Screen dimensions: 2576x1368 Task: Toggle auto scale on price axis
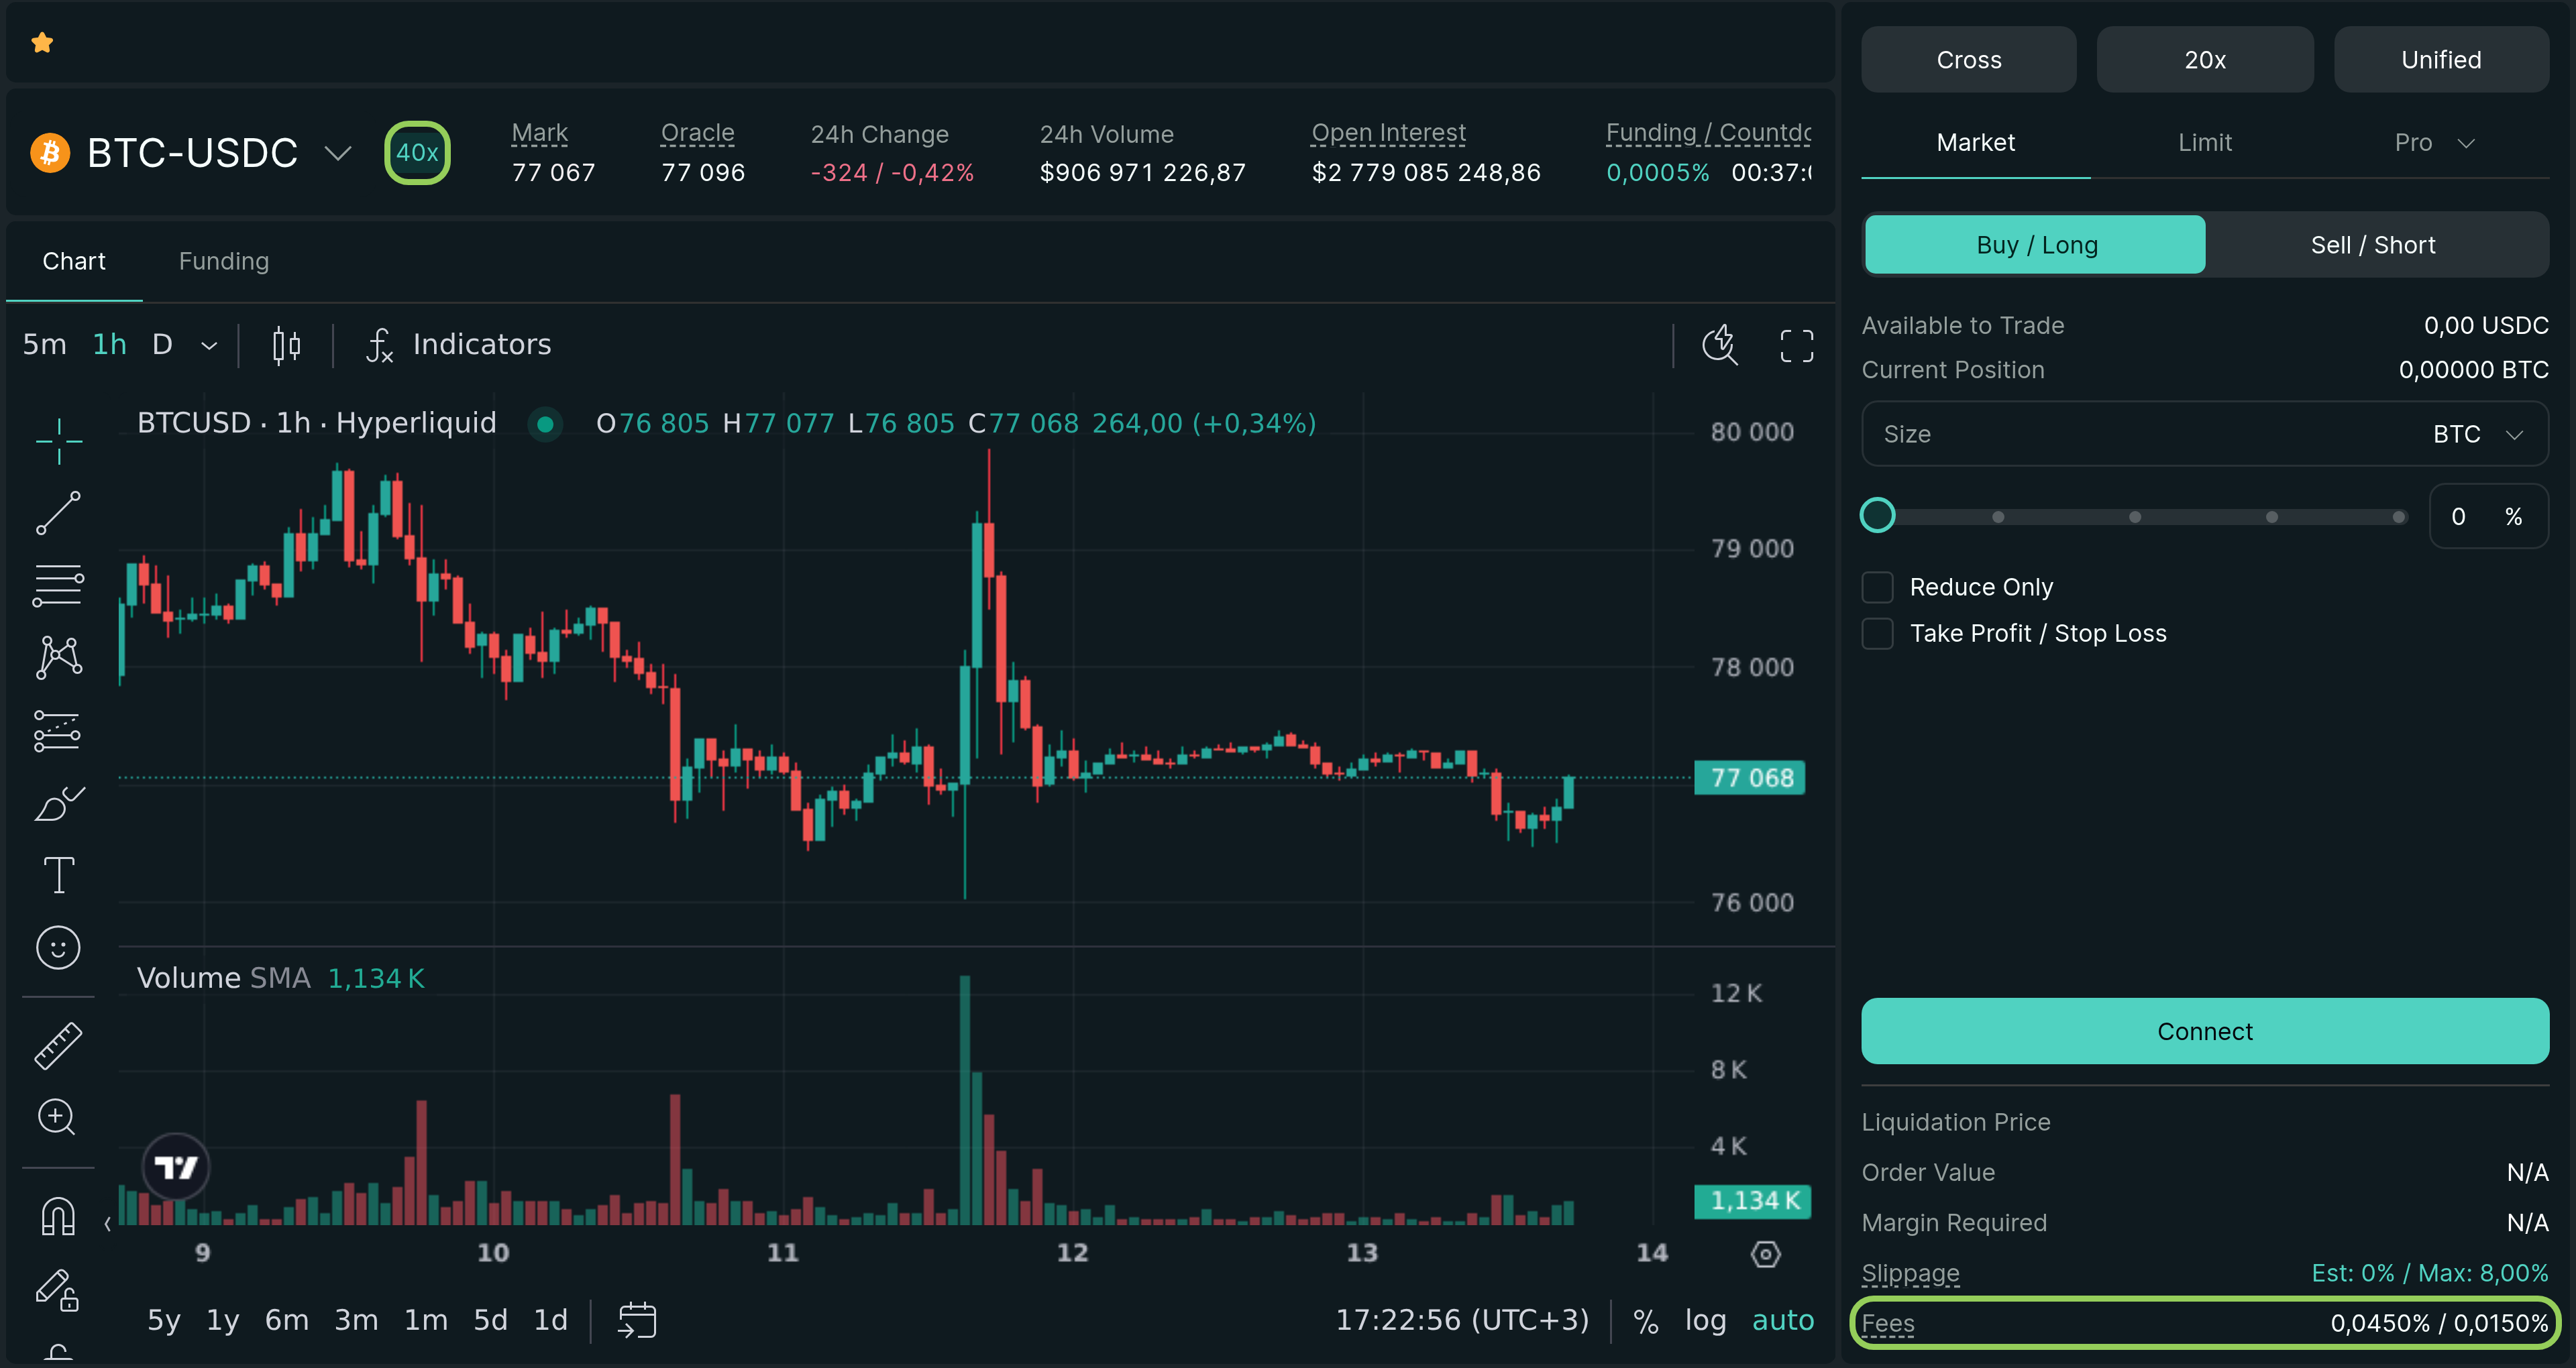point(1782,1321)
